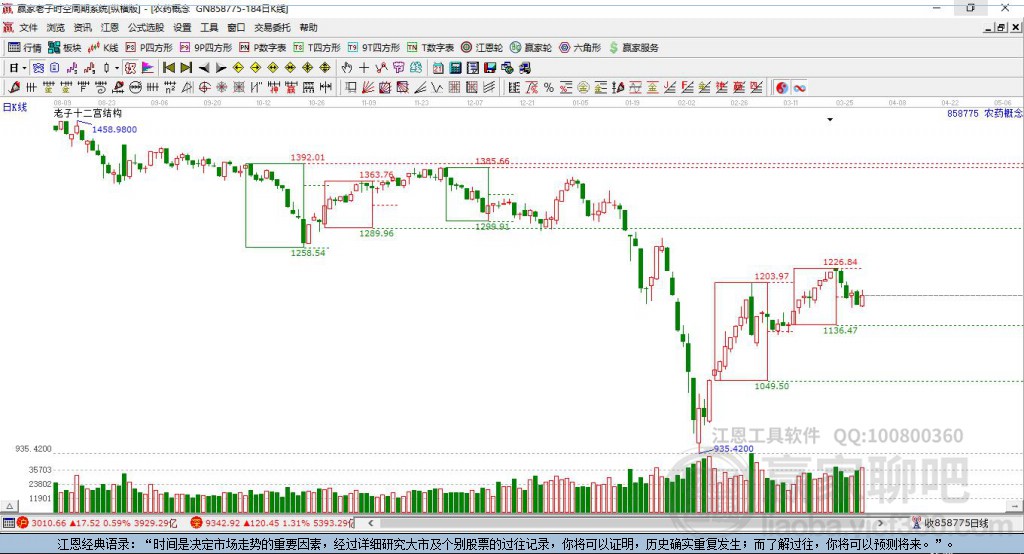Expand volume panel with up-triangle button
Image resolution: width=1024 pixels, height=554 pixels.
pyautogui.click(x=10, y=506)
